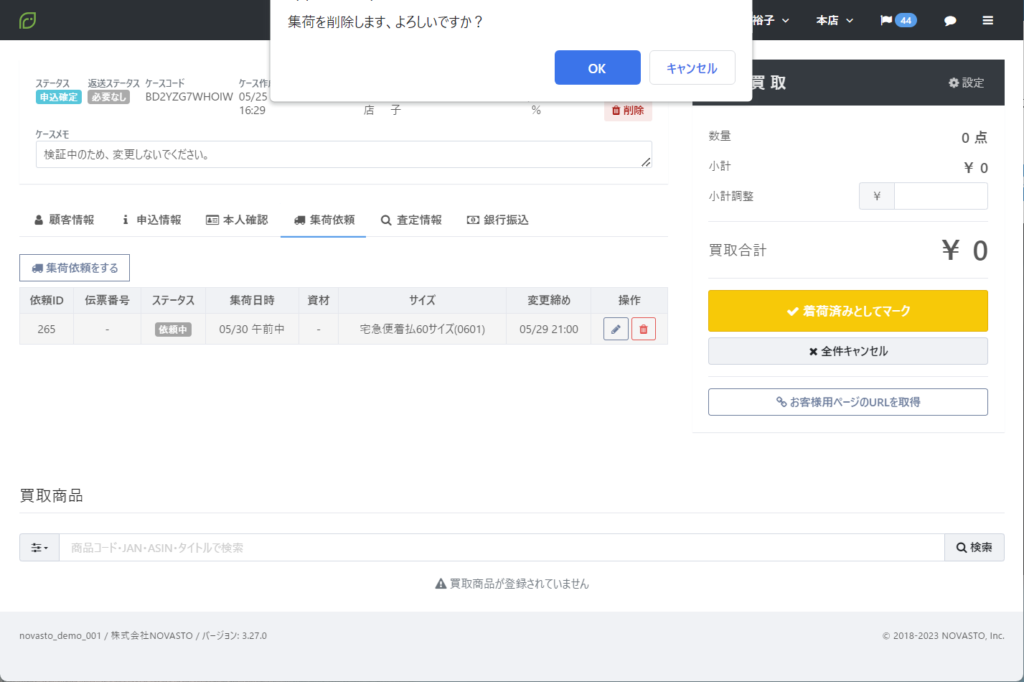
Task: Open the hamburger menu icon
Action: [x=988, y=20]
